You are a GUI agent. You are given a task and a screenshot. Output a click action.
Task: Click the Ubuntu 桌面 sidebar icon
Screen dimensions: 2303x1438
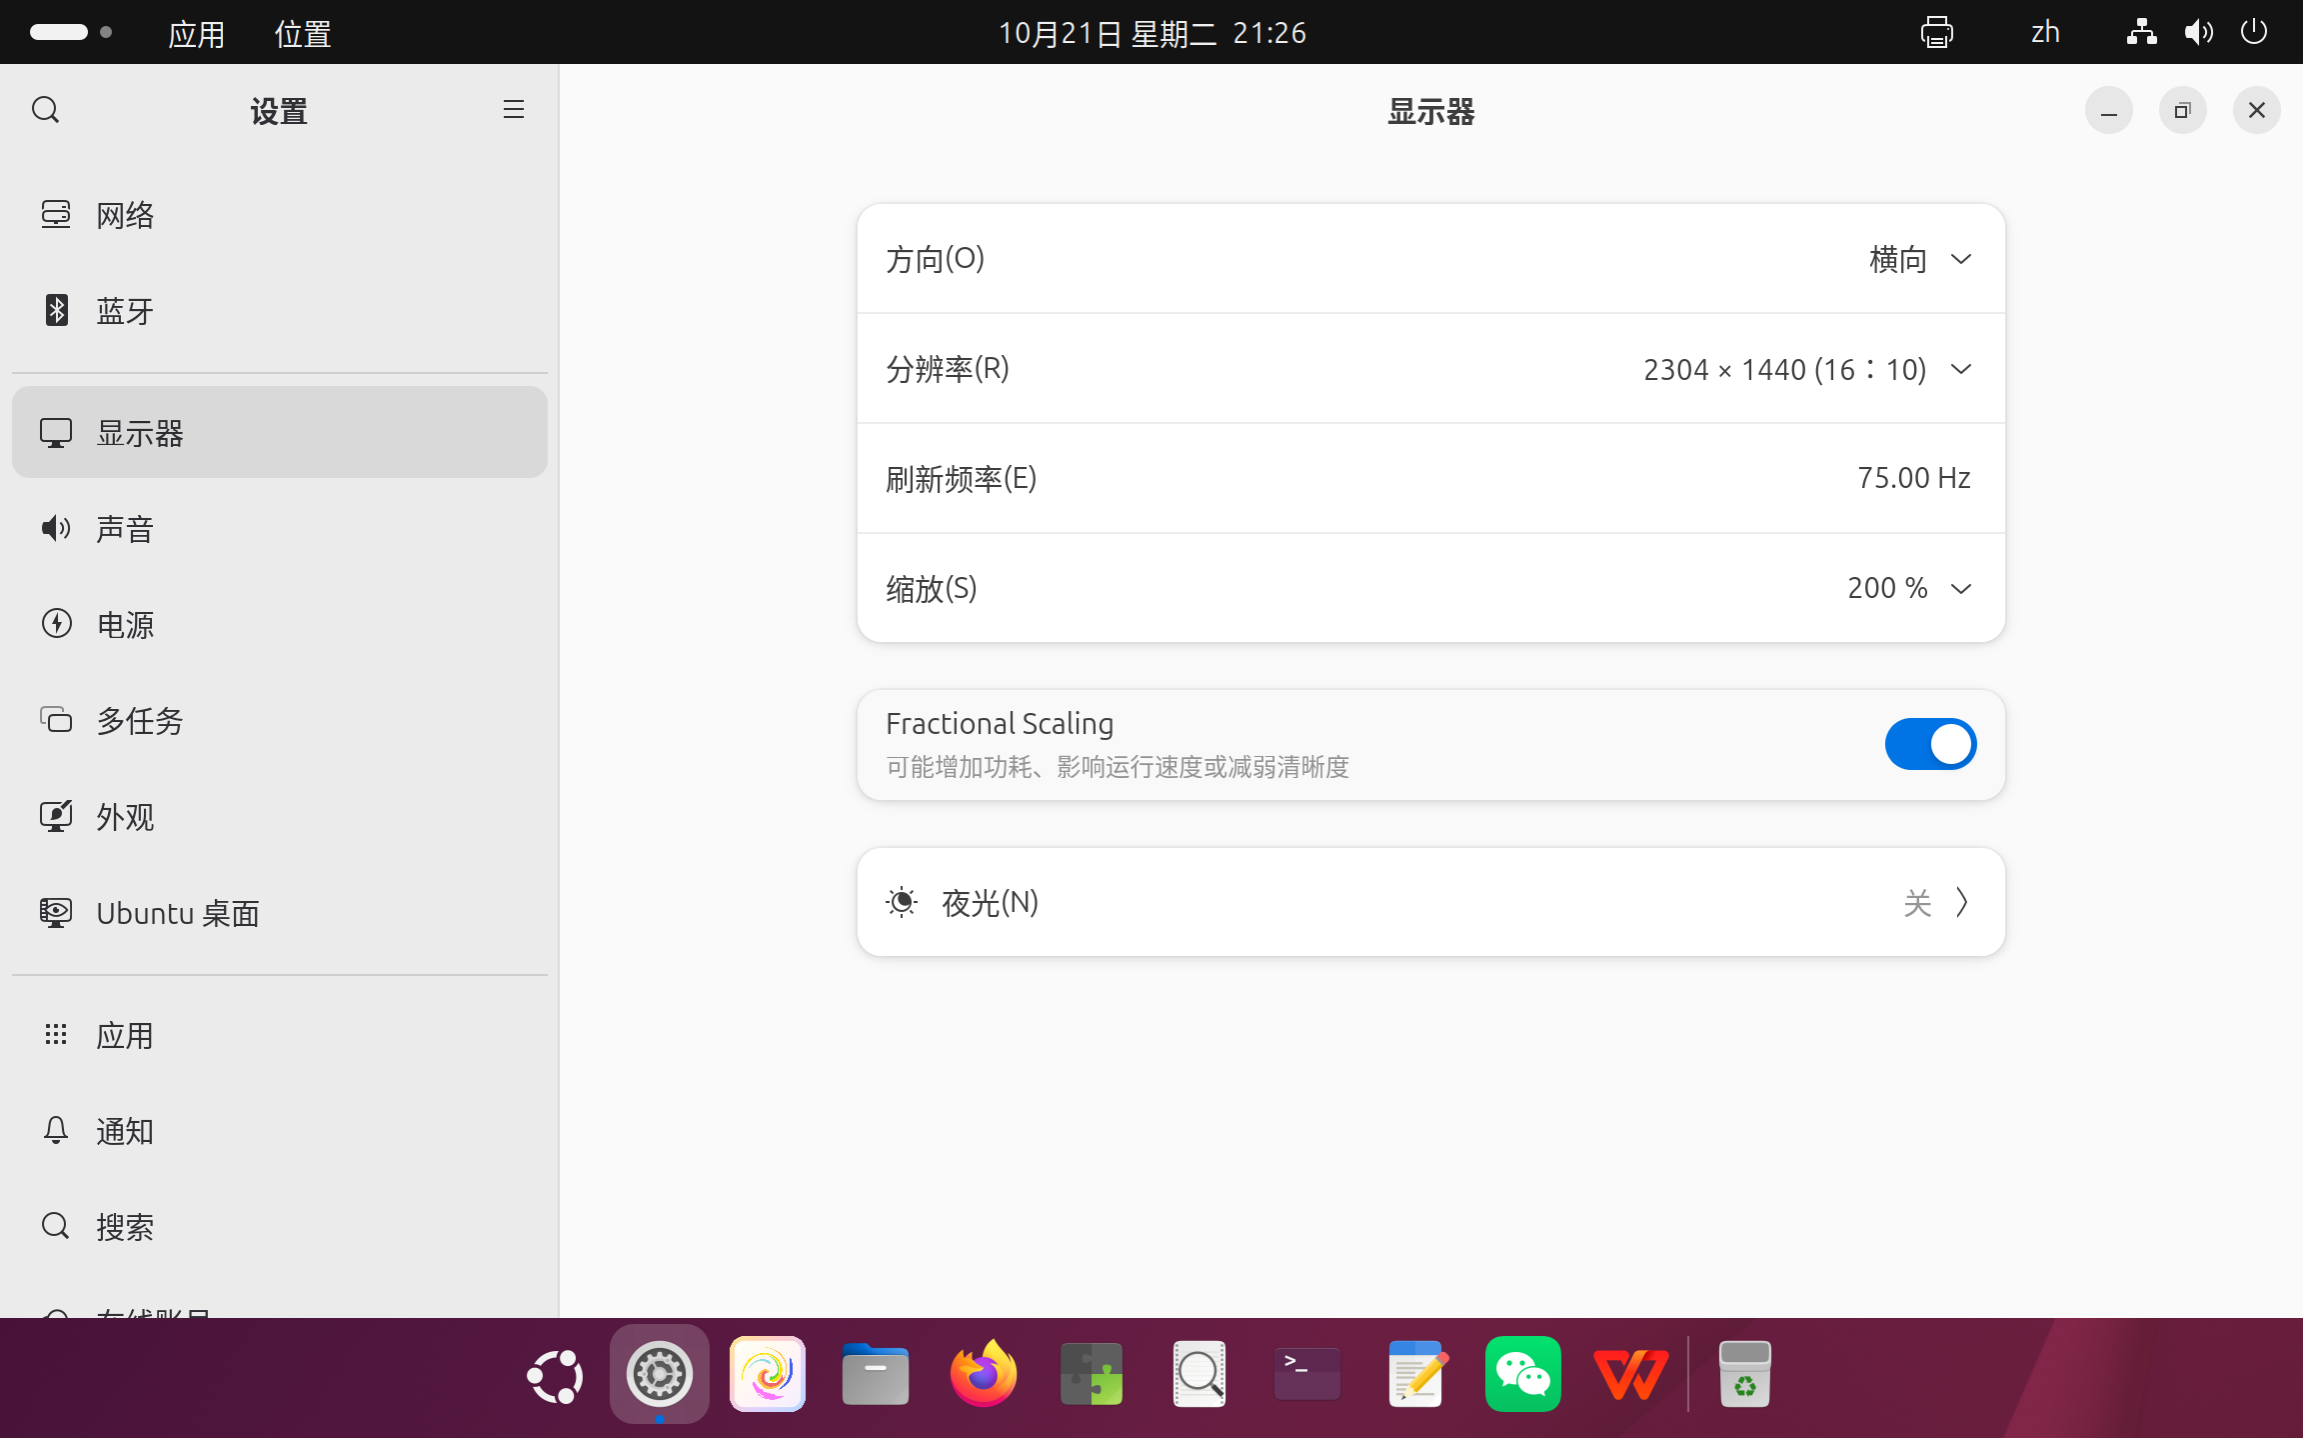(x=56, y=912)
